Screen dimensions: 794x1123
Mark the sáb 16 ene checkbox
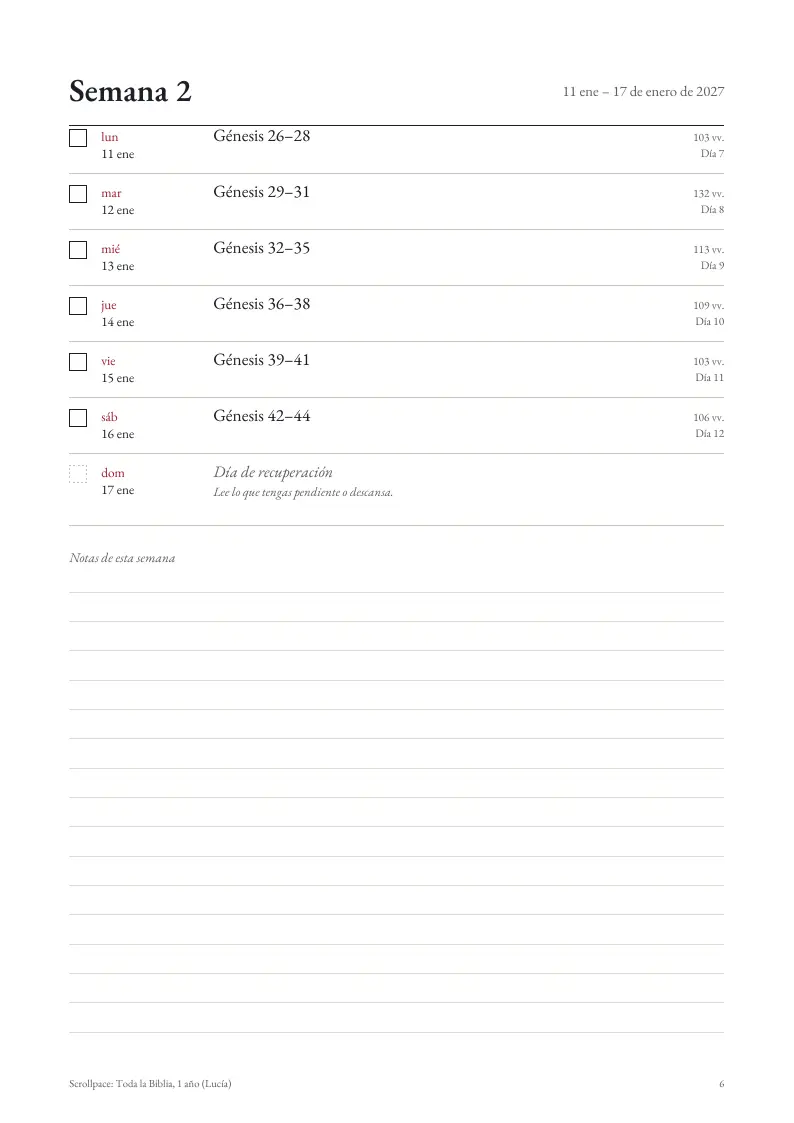click(78, 418)
